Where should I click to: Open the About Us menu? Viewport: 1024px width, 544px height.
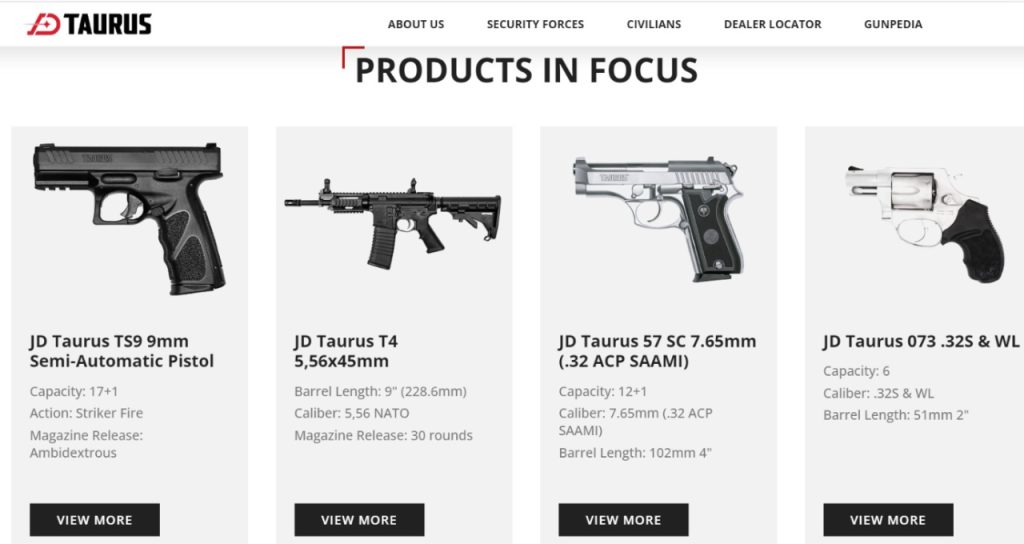point(416,24)
